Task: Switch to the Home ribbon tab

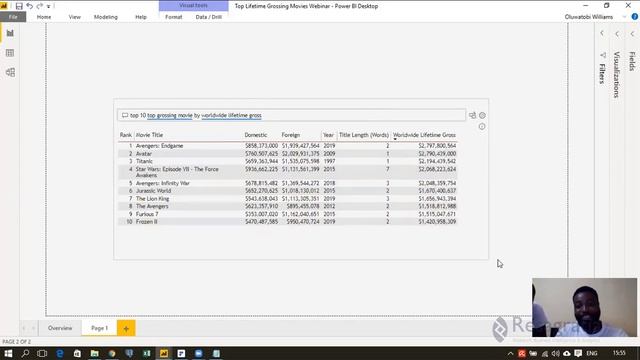Action: [44, 17]
